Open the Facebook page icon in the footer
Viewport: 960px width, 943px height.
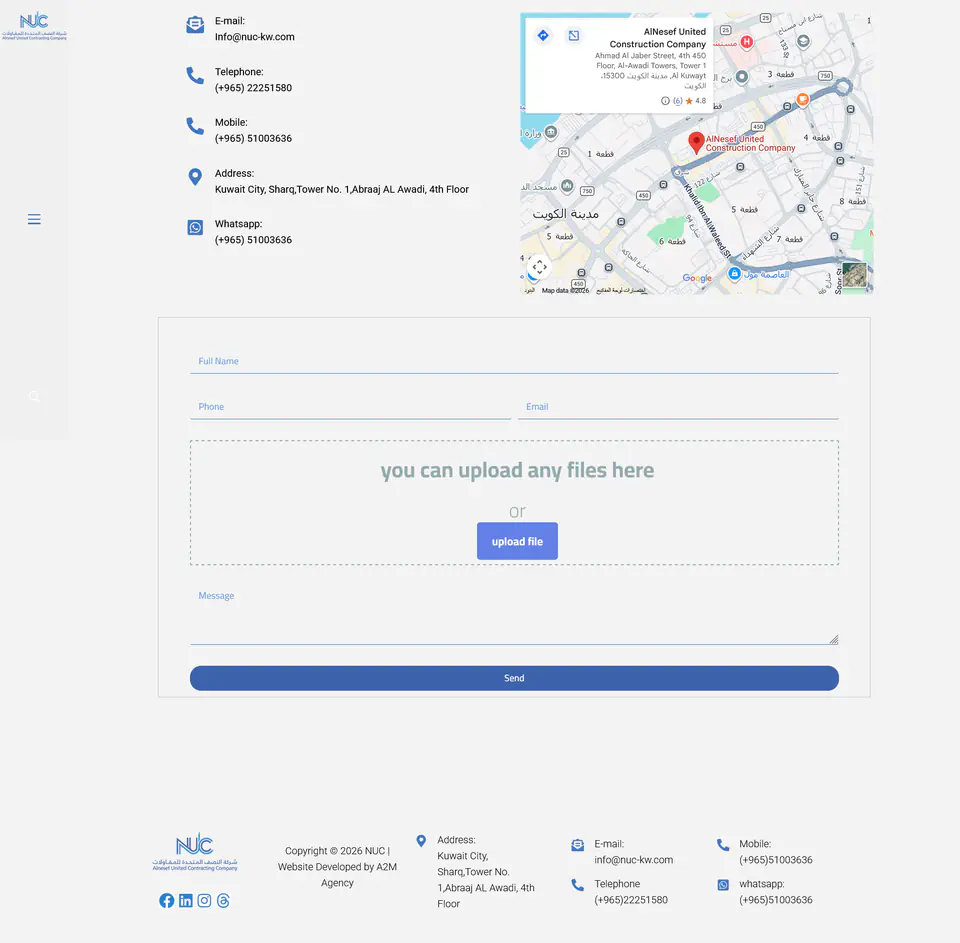[x=167, y=900]
